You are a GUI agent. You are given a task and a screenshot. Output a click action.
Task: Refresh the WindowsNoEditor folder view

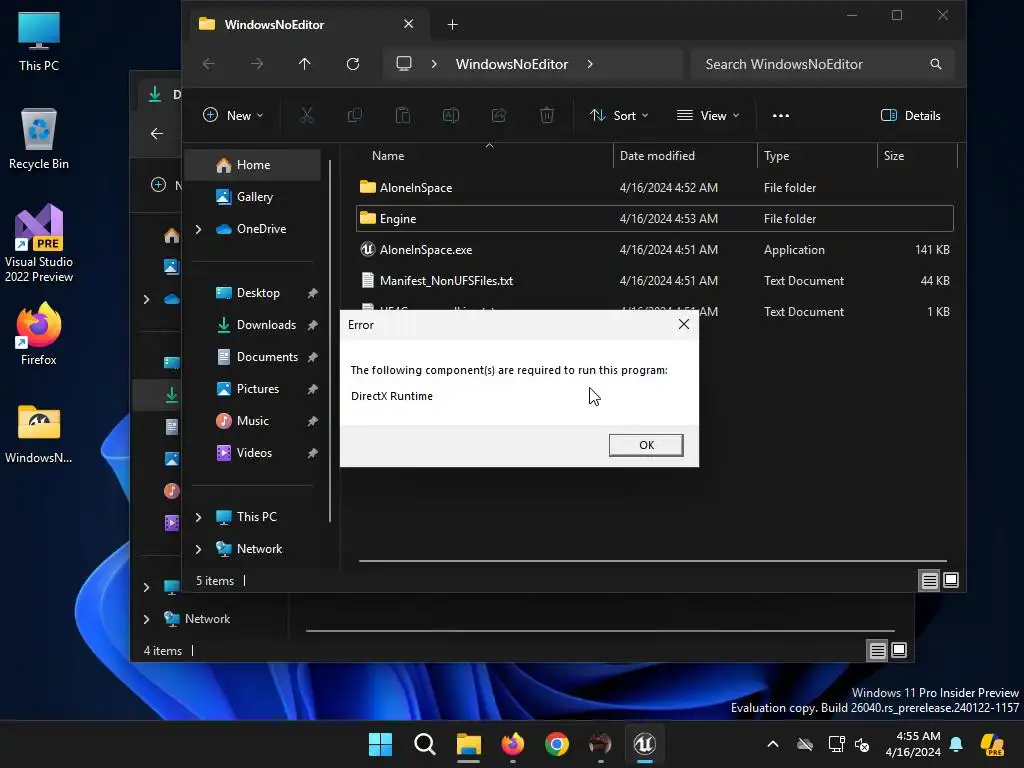(x=353, y=64)
